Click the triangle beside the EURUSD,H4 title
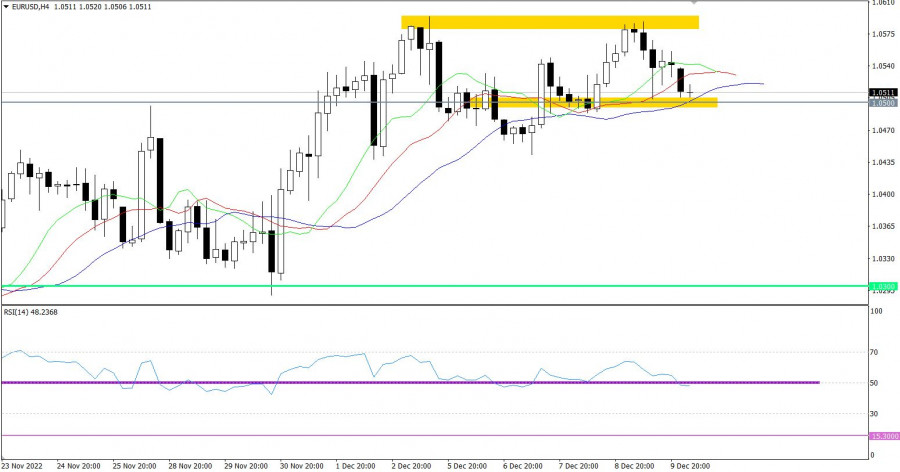Image resolution: width=900 pixels, height=472 pixels. pyautogui.click(x=7, y=7)
